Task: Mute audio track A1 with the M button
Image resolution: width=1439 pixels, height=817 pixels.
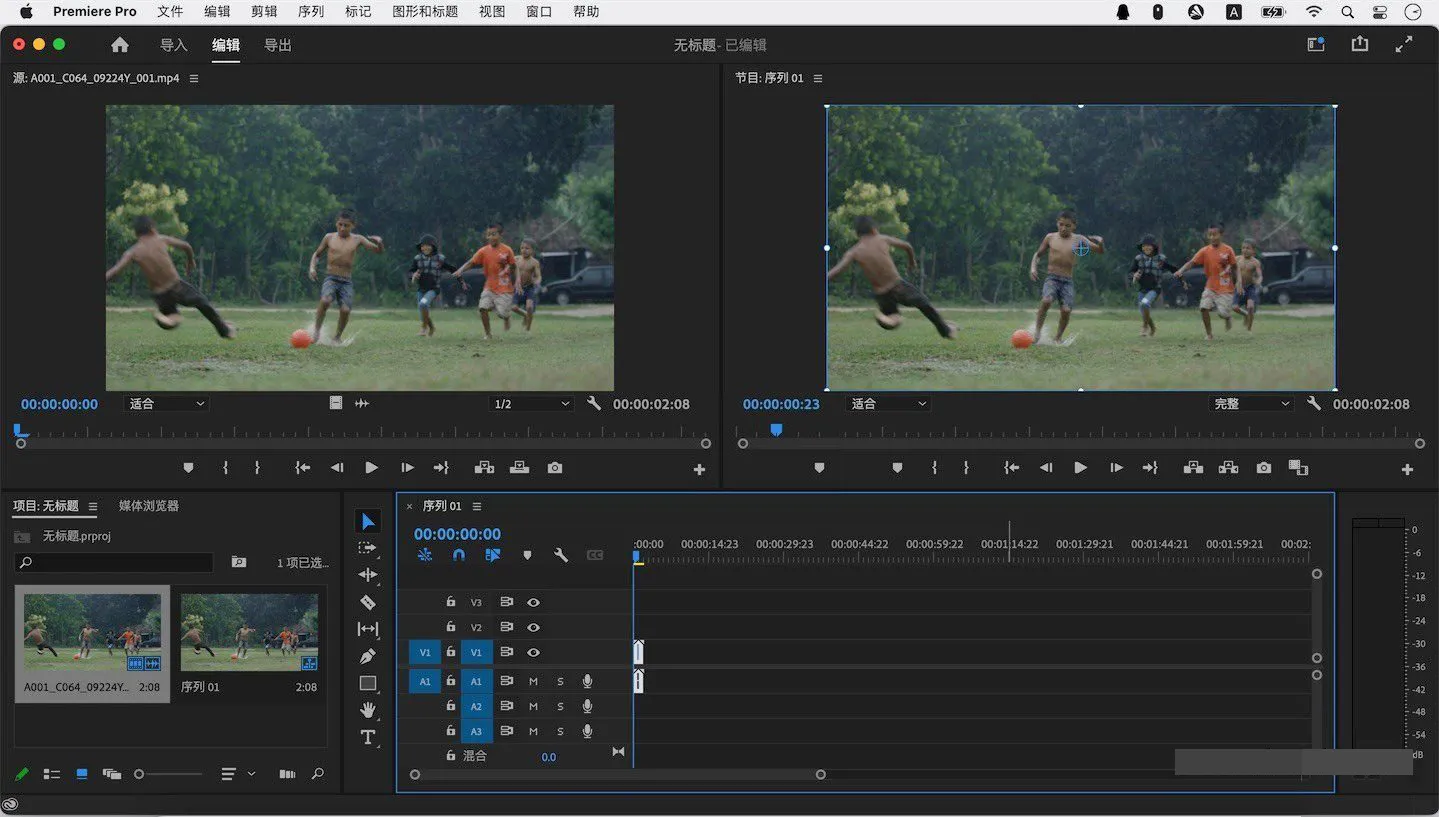Action: click(x=533, y=681)
